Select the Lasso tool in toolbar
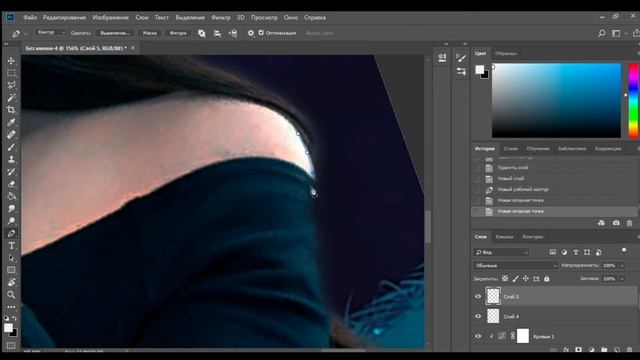This screenshot has width=640, height=360. pos(11,85)
